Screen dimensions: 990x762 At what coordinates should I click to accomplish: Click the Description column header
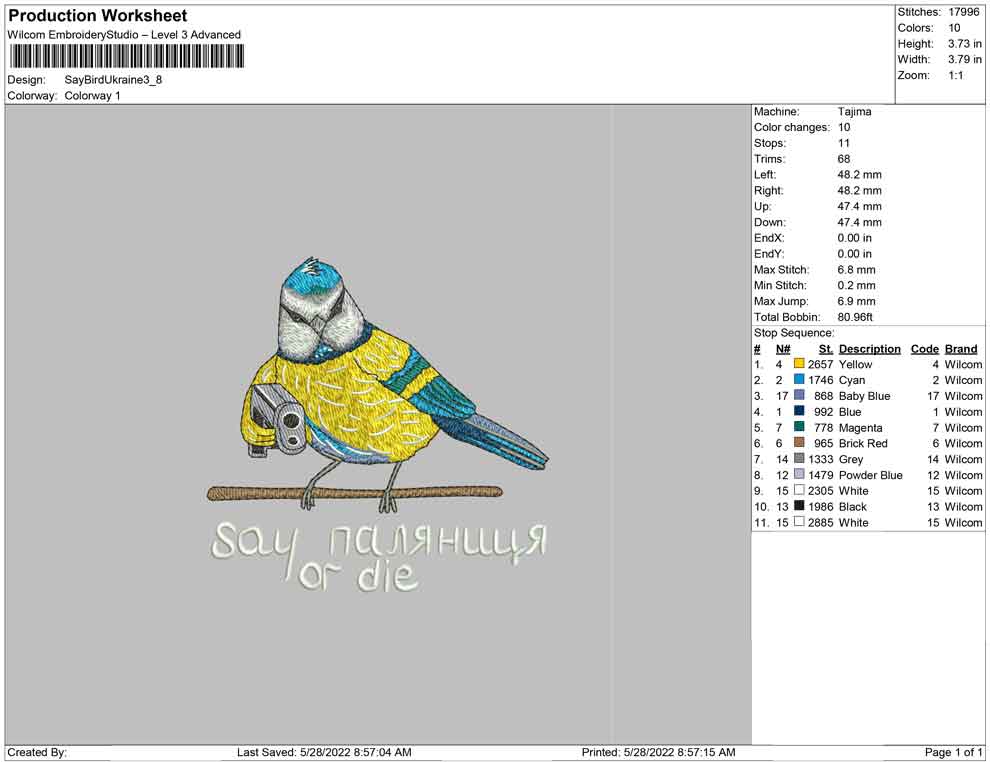pyautogui.click(x=869, y=349)
